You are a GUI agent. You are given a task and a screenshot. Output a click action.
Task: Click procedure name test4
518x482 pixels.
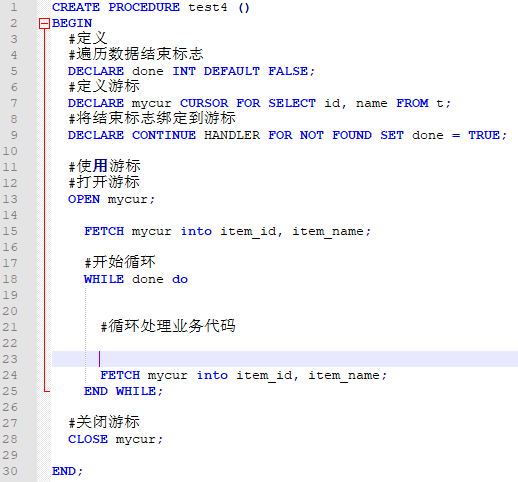coord(208,7)
